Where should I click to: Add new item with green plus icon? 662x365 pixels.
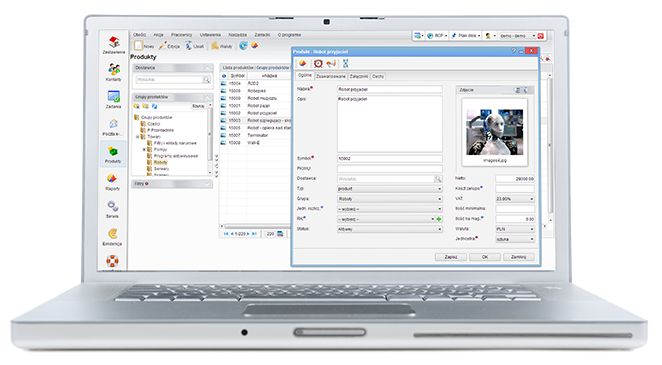[439, 219]
